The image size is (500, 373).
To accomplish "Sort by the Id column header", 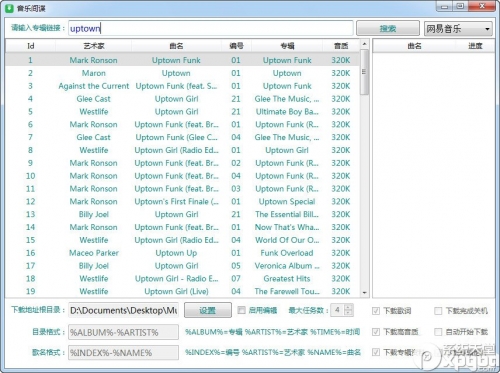I will click(x=31, y=46).
